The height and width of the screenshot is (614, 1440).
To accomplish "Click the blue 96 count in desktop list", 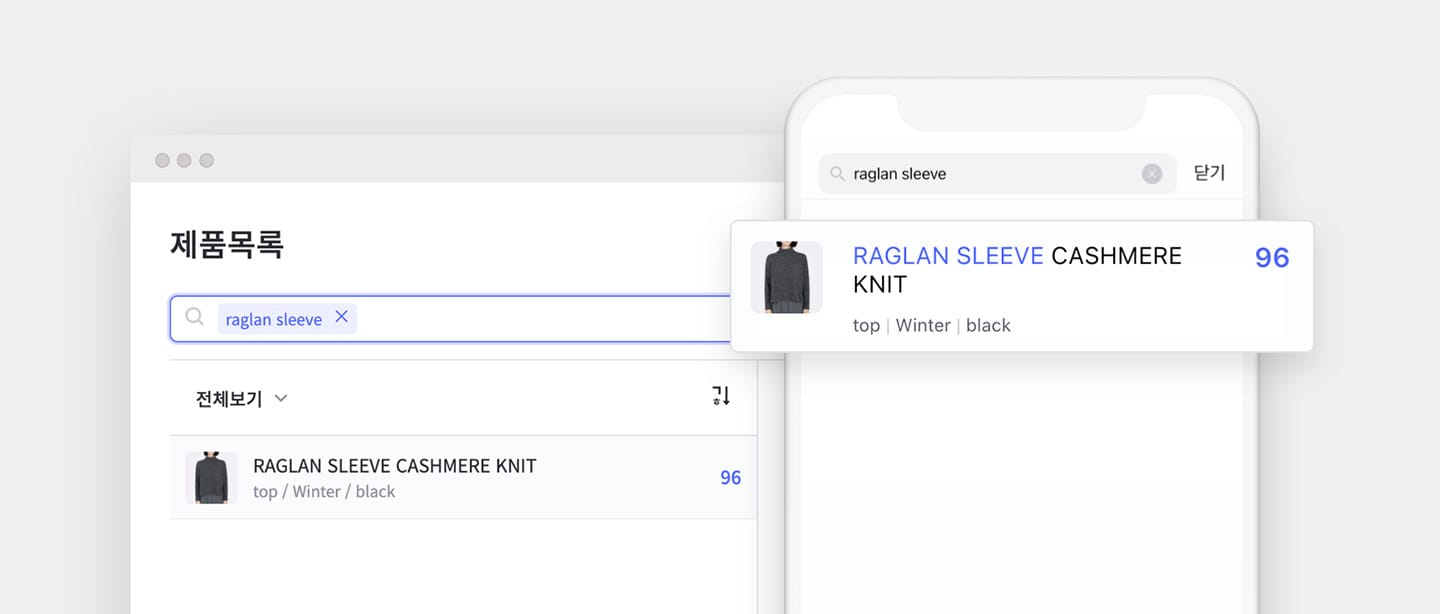I will (730, 478).
